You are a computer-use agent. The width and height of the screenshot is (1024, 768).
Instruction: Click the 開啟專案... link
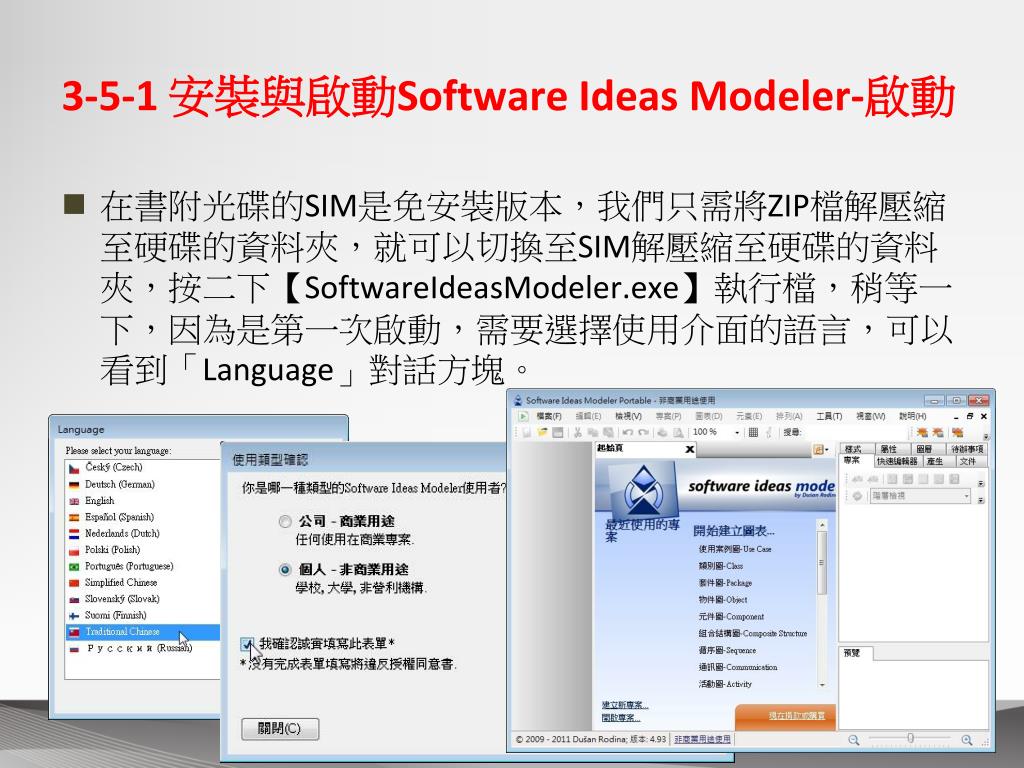[x=621, y=718]
